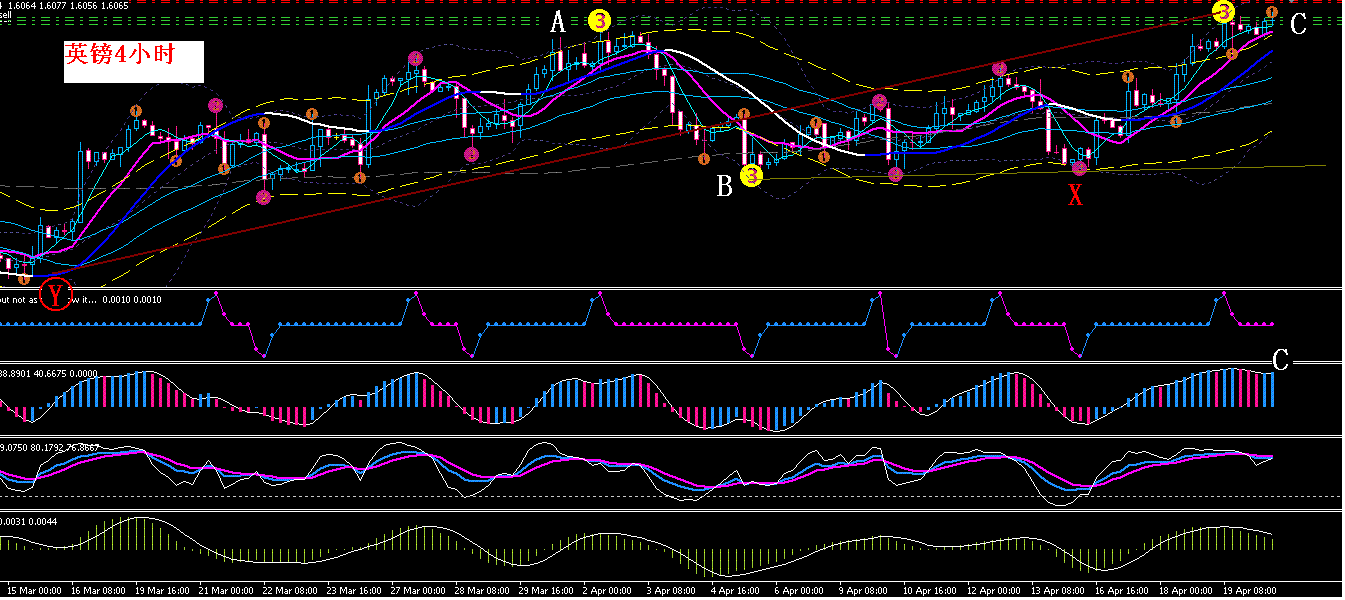Viewport: 1345px width, 600px height.
Task: Select the 2 Apr 00:00 date label
Action: click(608, 590)
